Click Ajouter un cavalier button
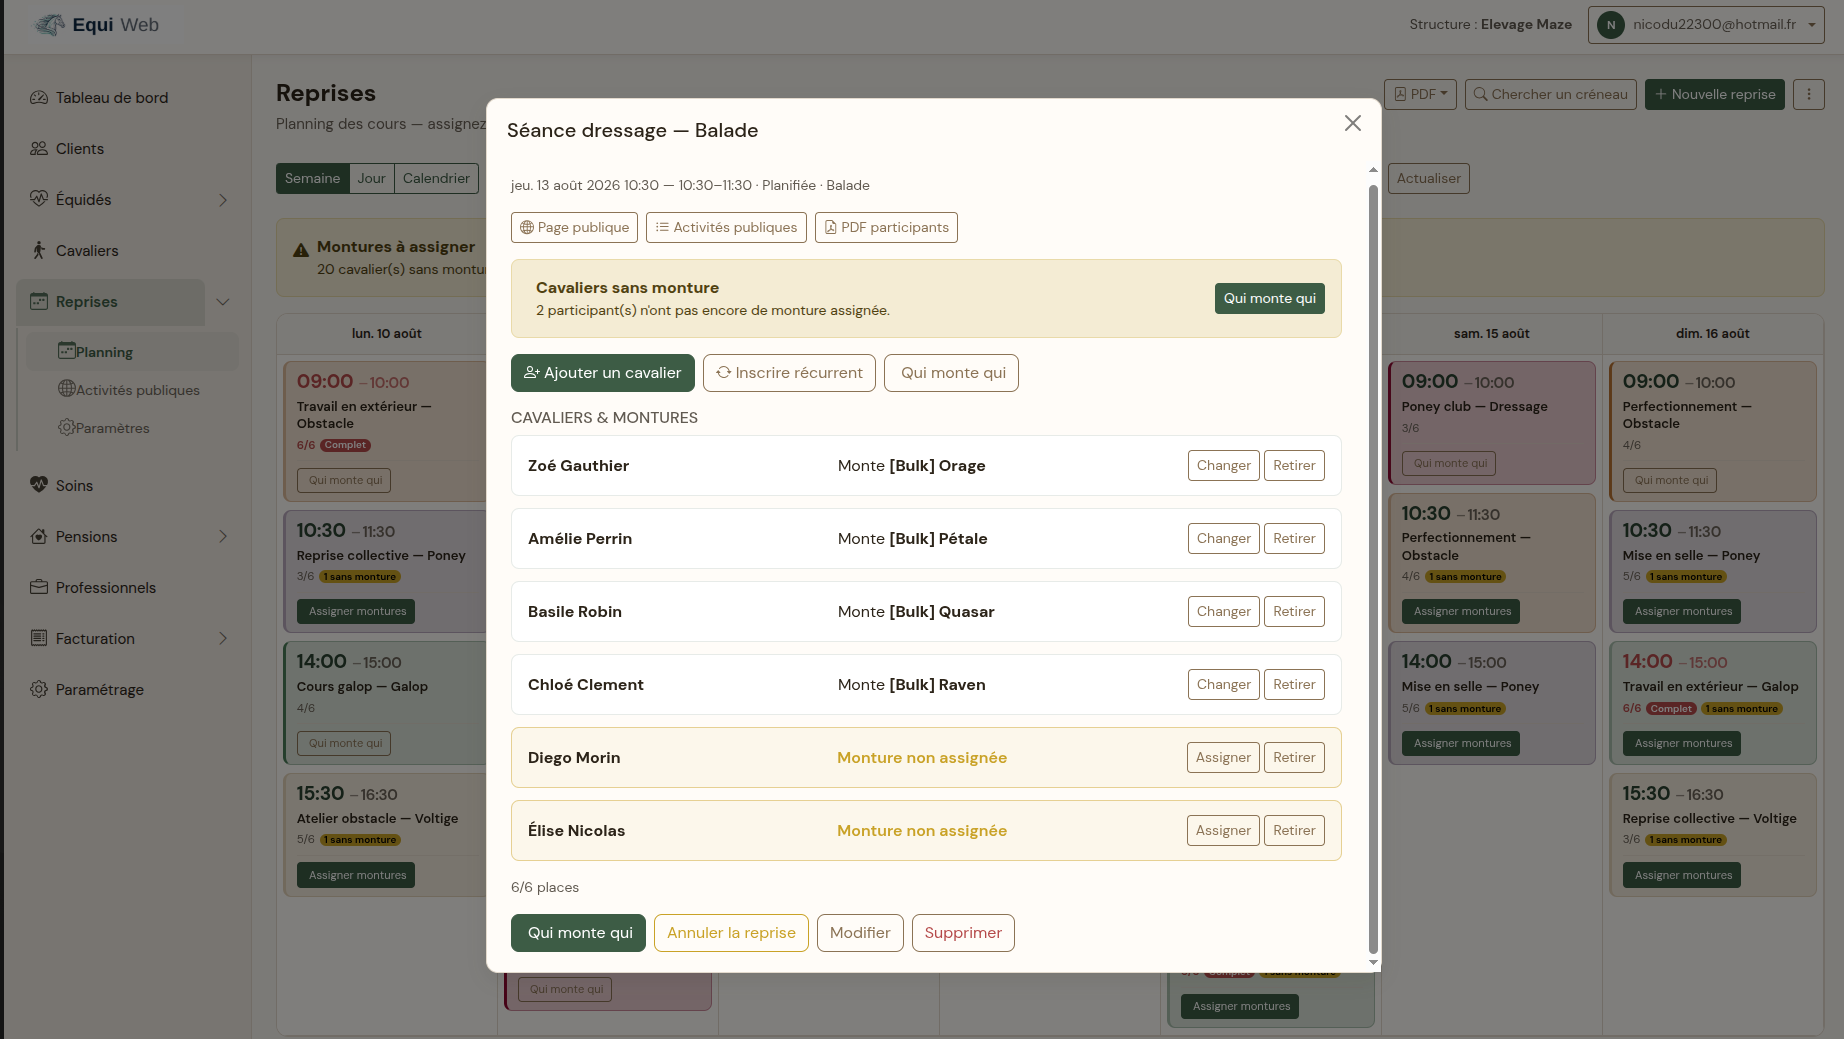Image resolution: width=1844 pixels, height=1039 pixels. click(603, 373)
